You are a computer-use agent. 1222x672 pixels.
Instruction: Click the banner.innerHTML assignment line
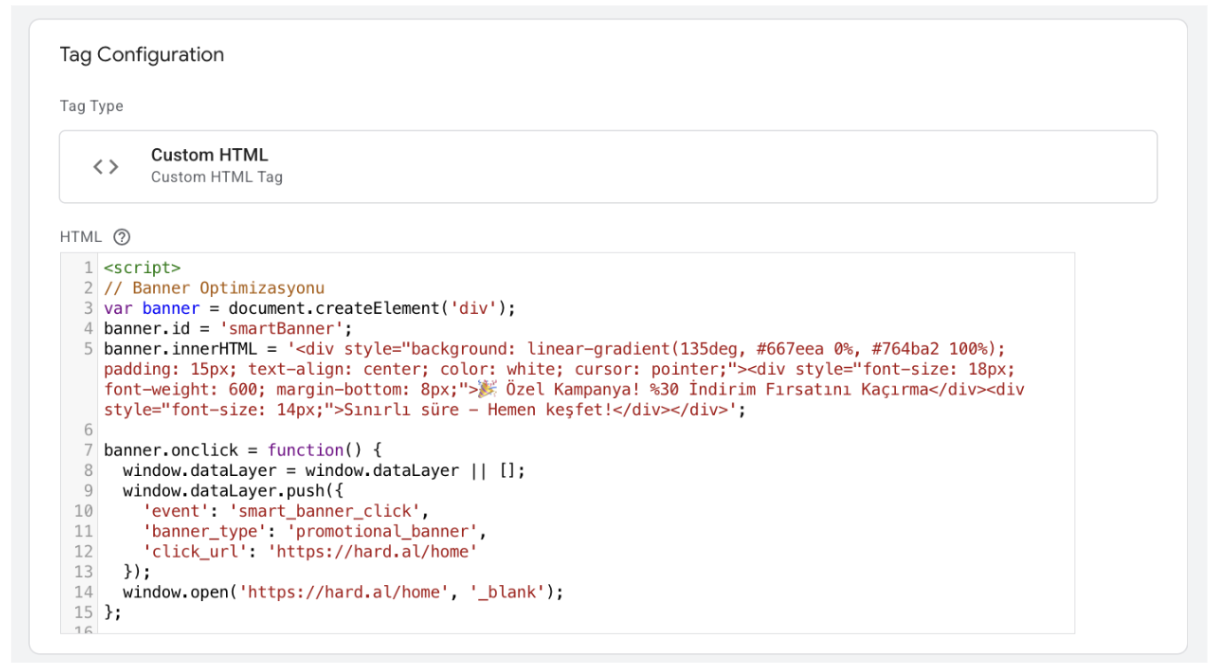point(563,379)
